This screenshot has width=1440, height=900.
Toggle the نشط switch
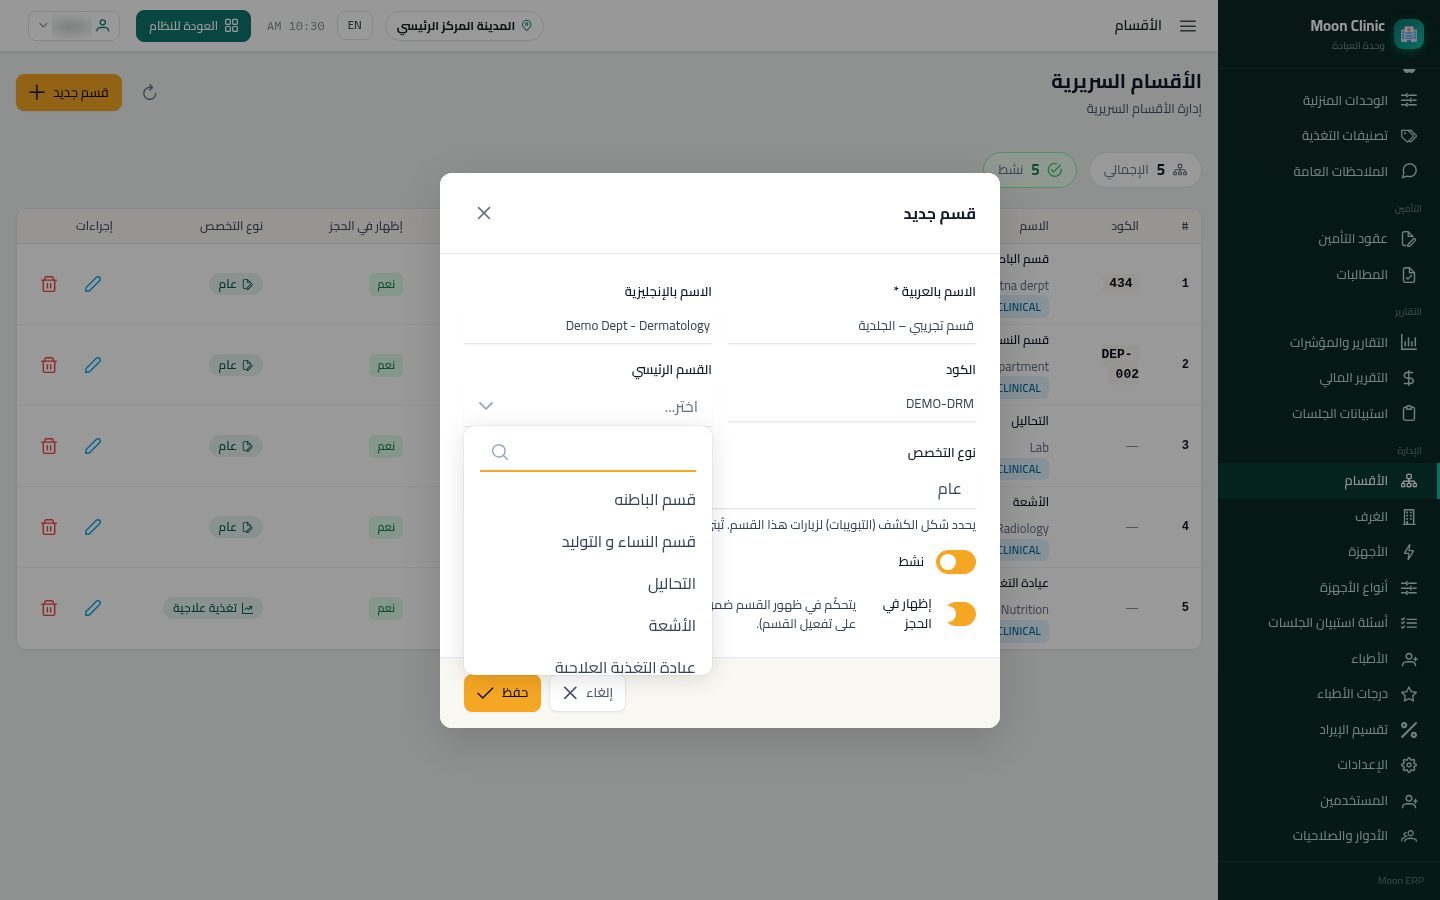(x=955, y=562)
